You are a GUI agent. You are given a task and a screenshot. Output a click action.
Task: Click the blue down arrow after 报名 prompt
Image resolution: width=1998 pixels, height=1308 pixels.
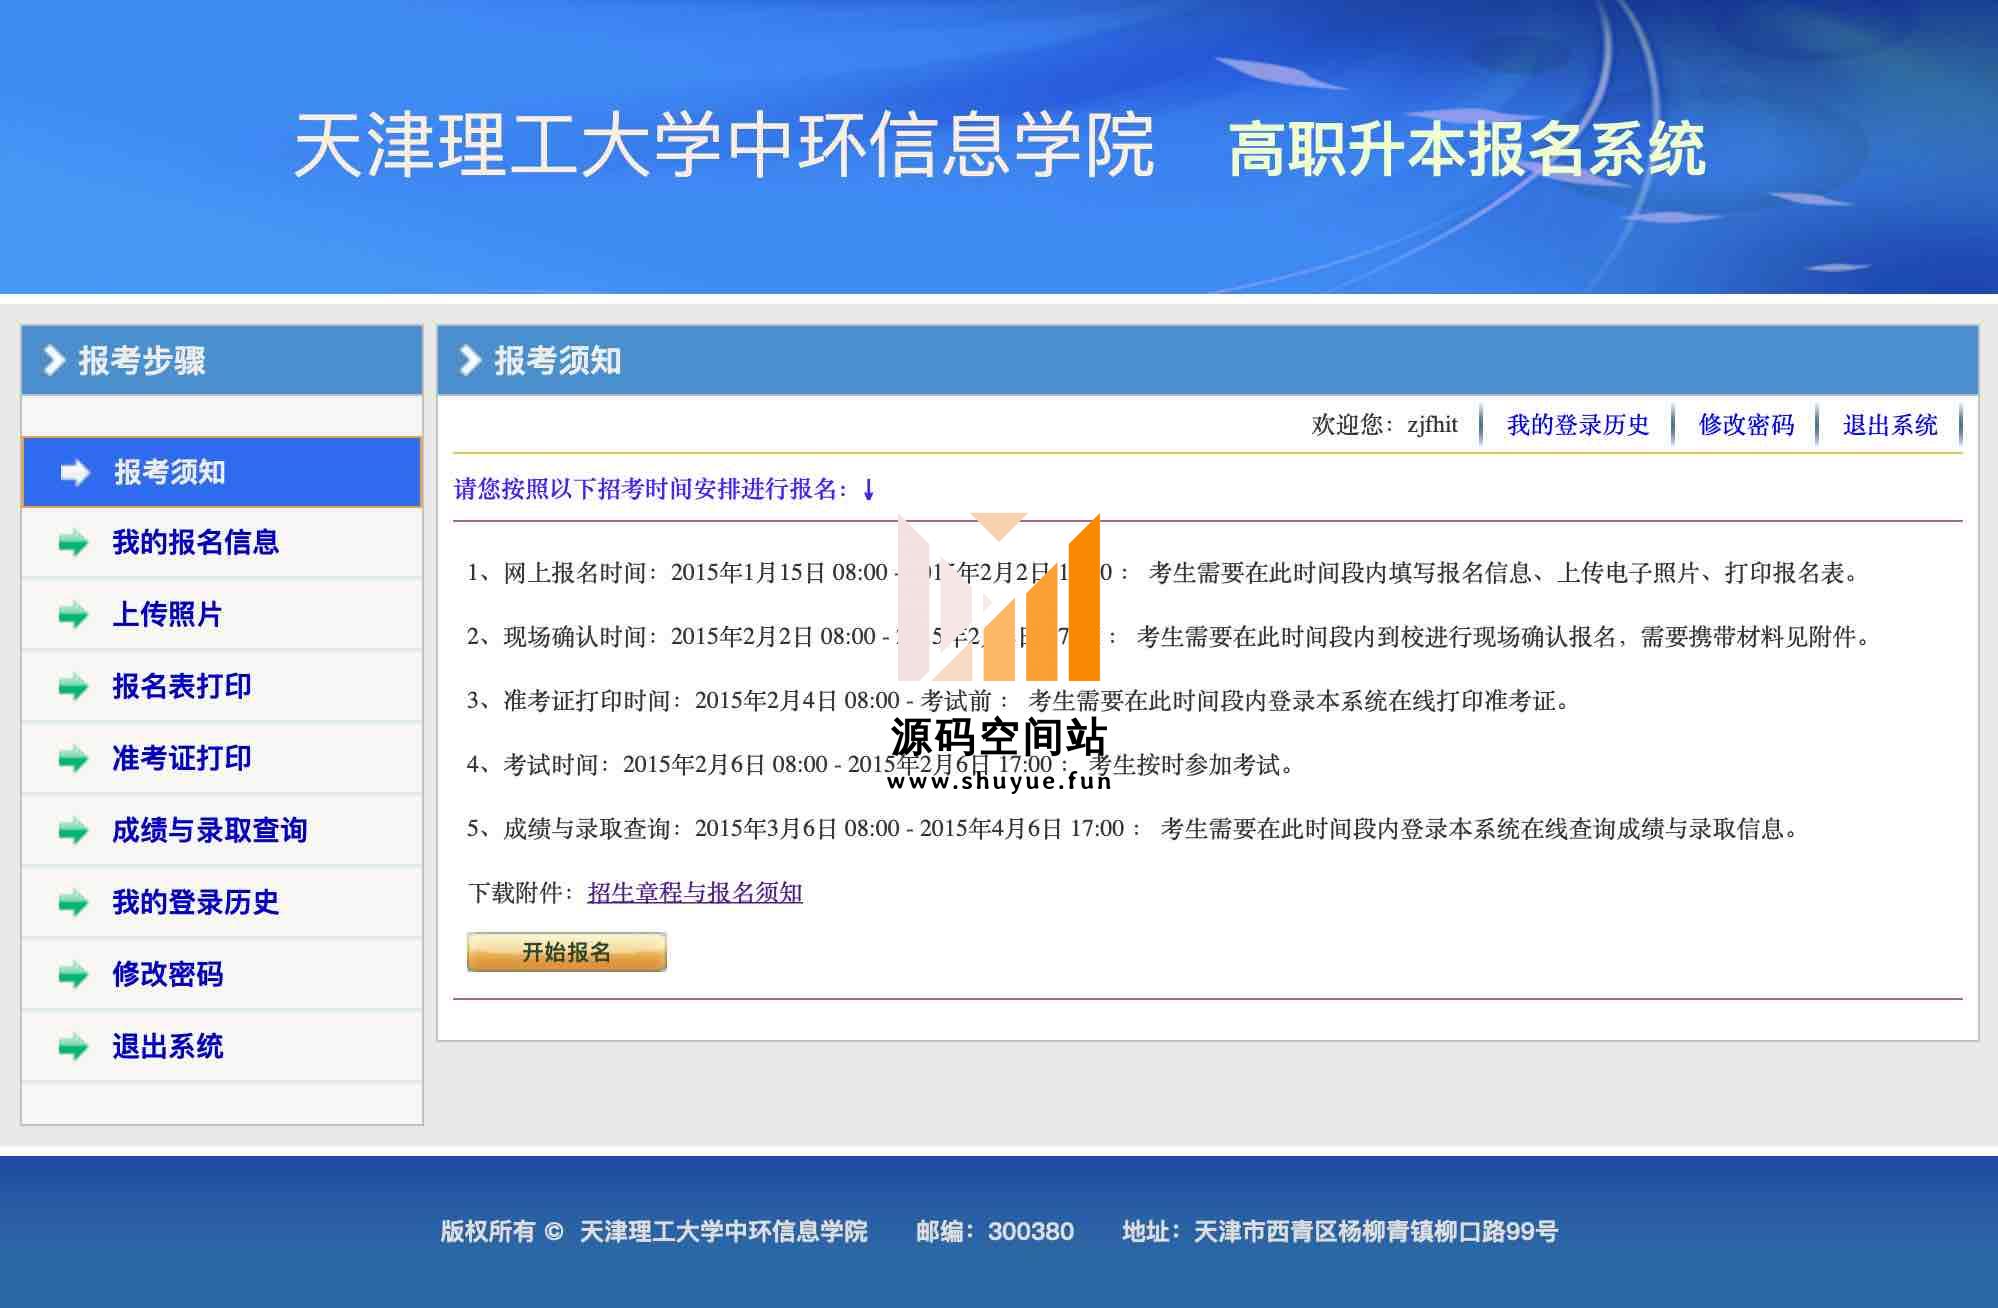[868, 489]
